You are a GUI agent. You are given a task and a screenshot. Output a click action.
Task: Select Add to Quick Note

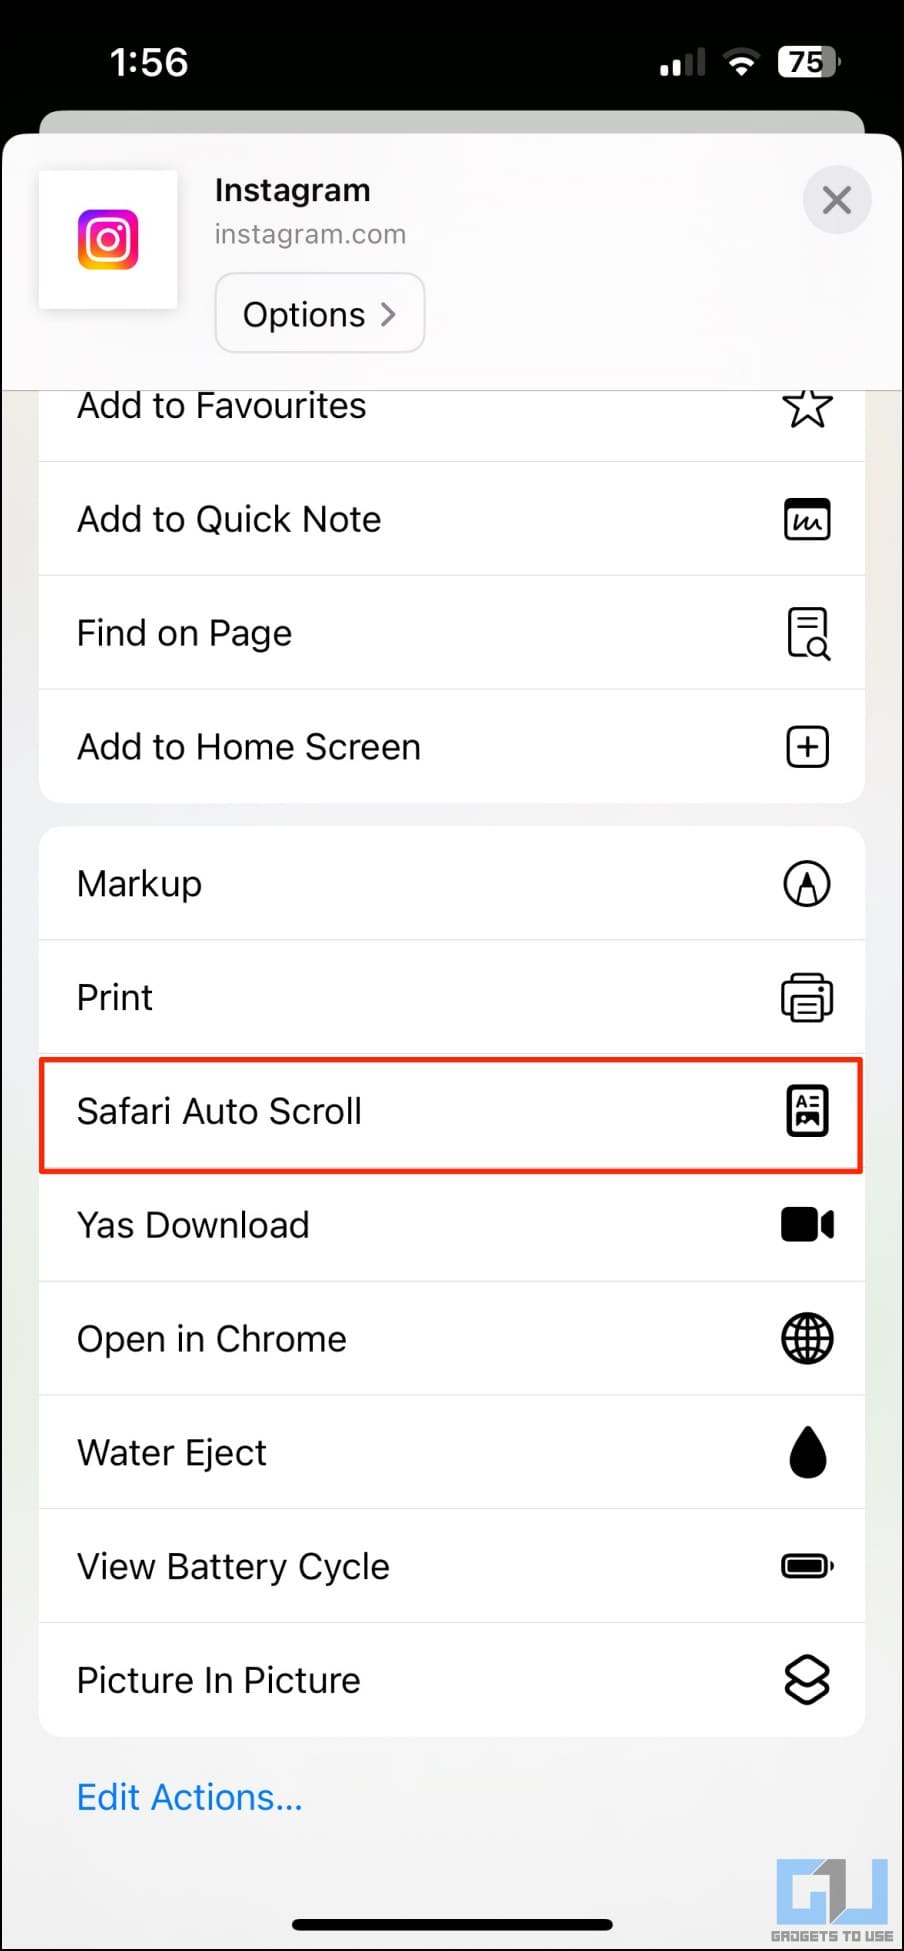point(452,519)
